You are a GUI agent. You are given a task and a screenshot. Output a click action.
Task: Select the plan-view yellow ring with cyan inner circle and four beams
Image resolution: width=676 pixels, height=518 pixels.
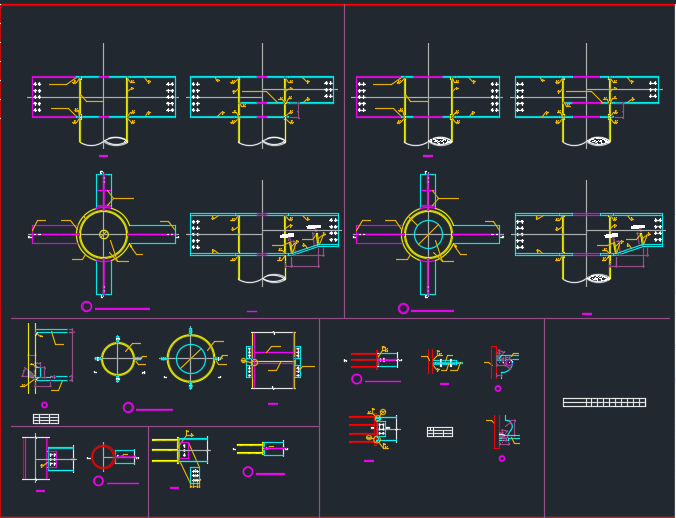tap(428, 235)
